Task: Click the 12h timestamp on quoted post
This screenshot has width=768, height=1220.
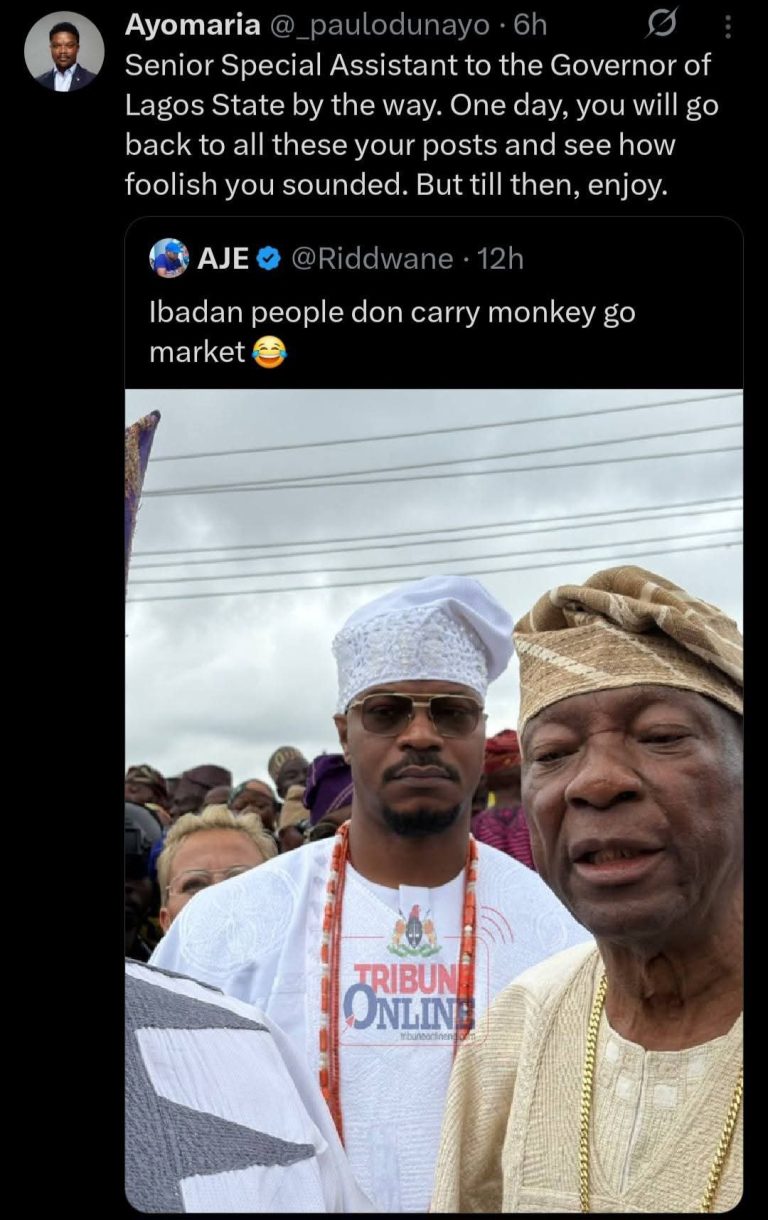Action: click(501, 259)
